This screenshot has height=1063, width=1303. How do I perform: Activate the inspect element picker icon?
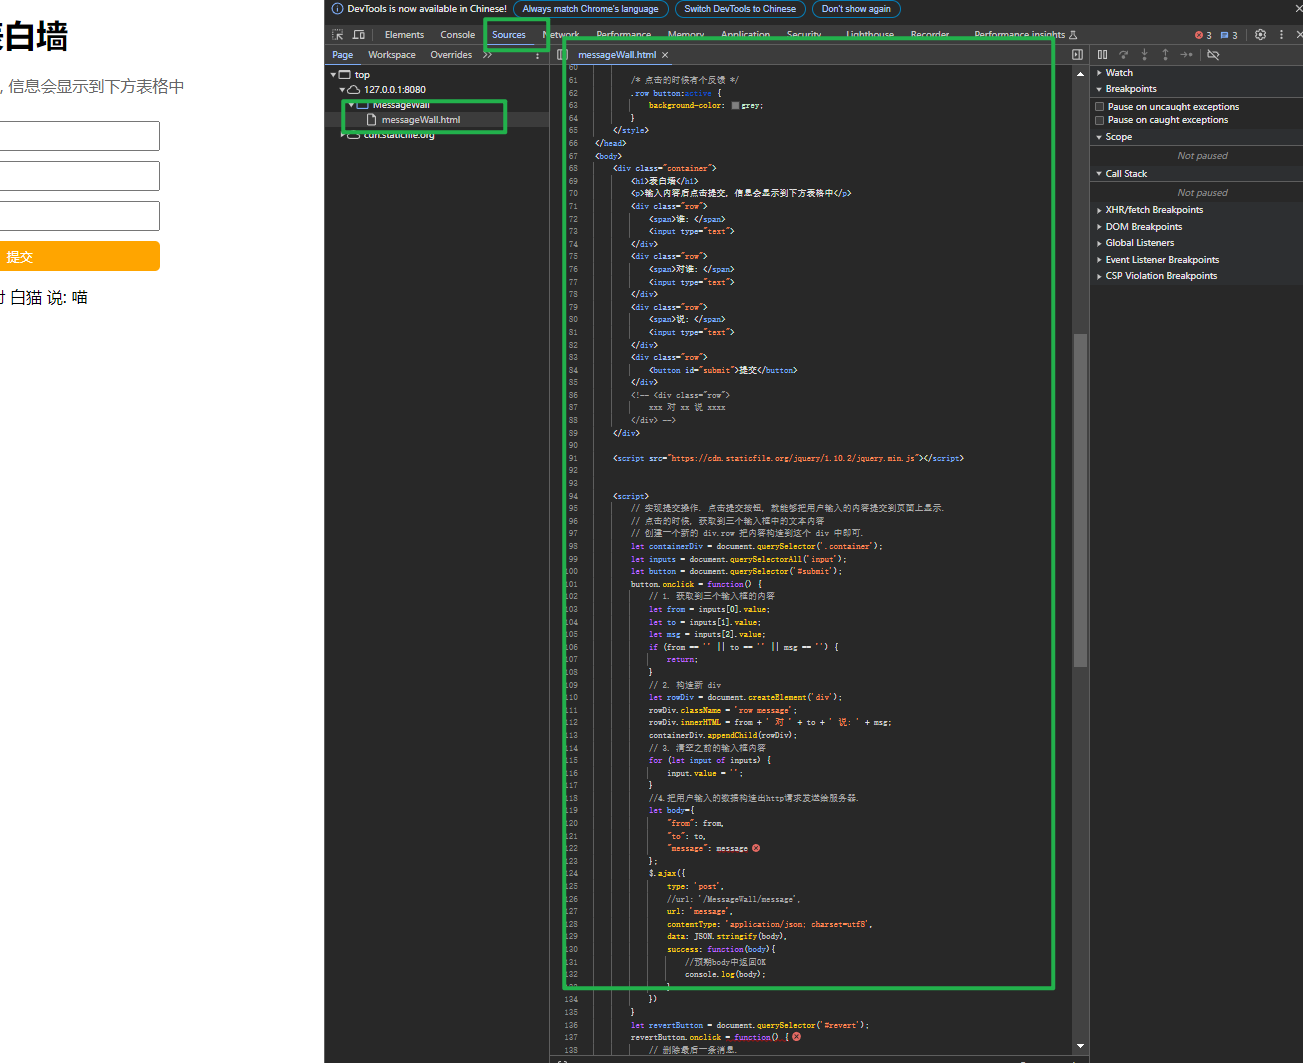(338, 34)
